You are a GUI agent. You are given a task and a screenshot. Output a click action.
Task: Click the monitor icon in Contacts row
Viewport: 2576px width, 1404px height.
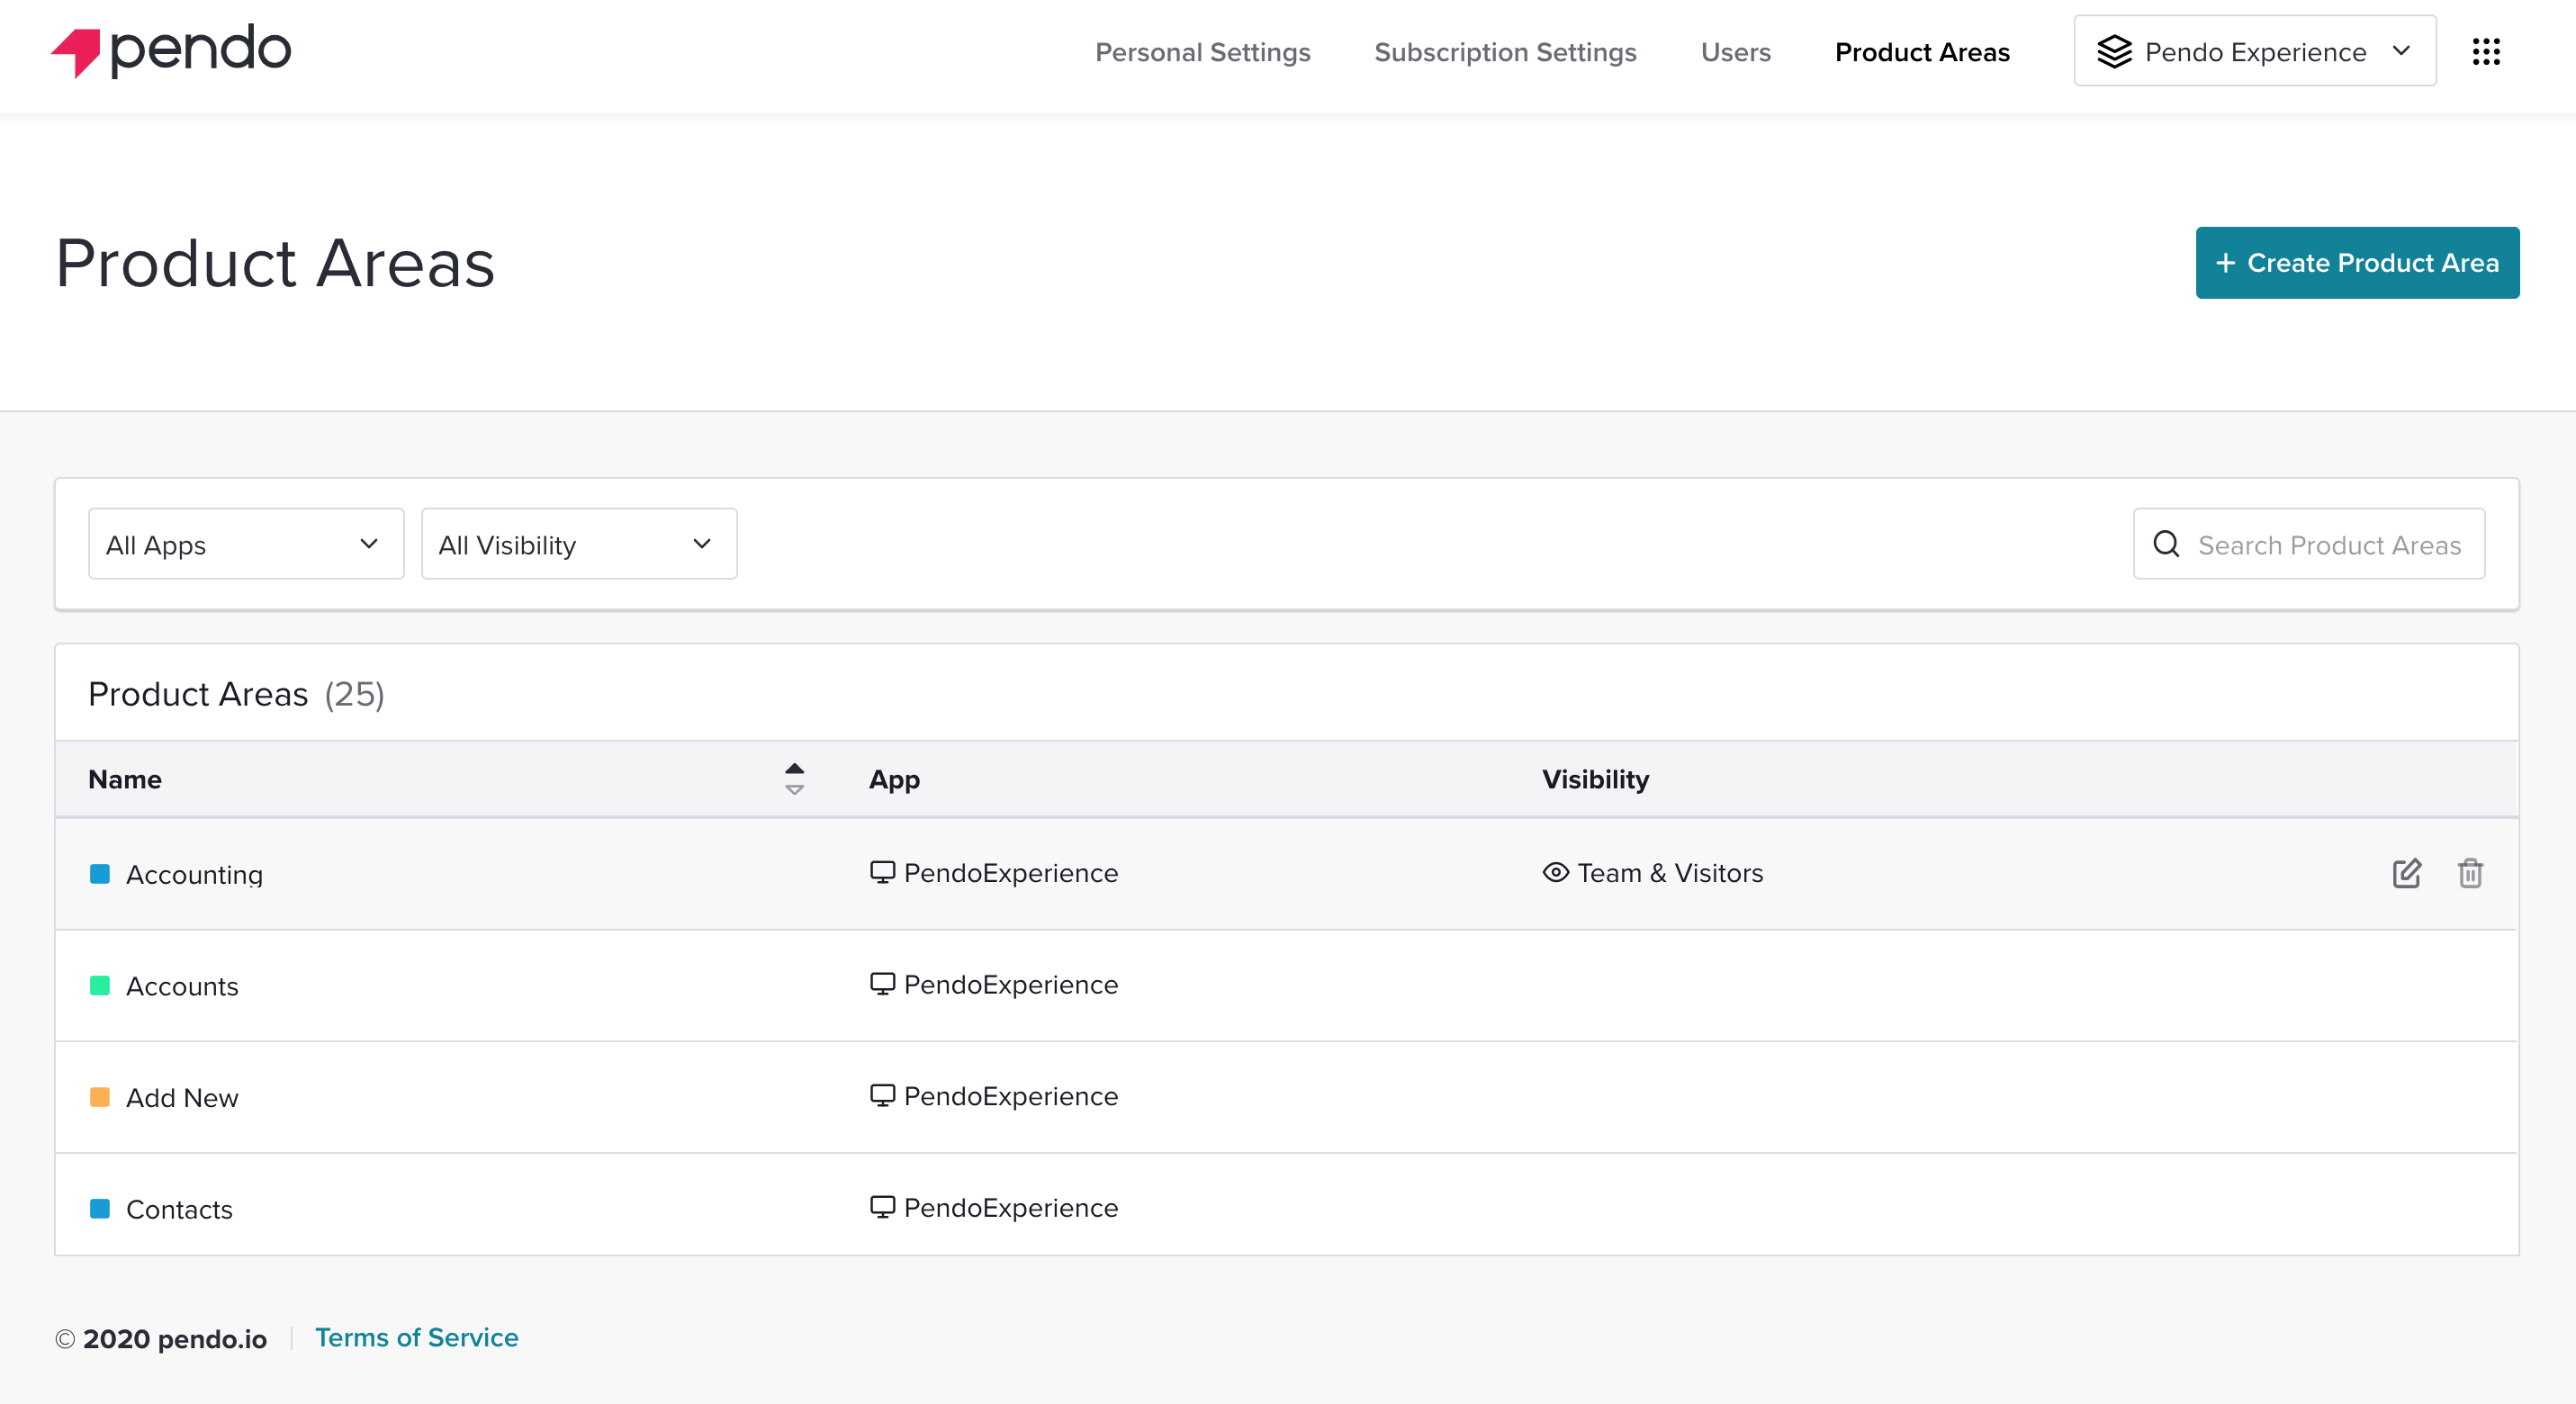pos(882,1207)
